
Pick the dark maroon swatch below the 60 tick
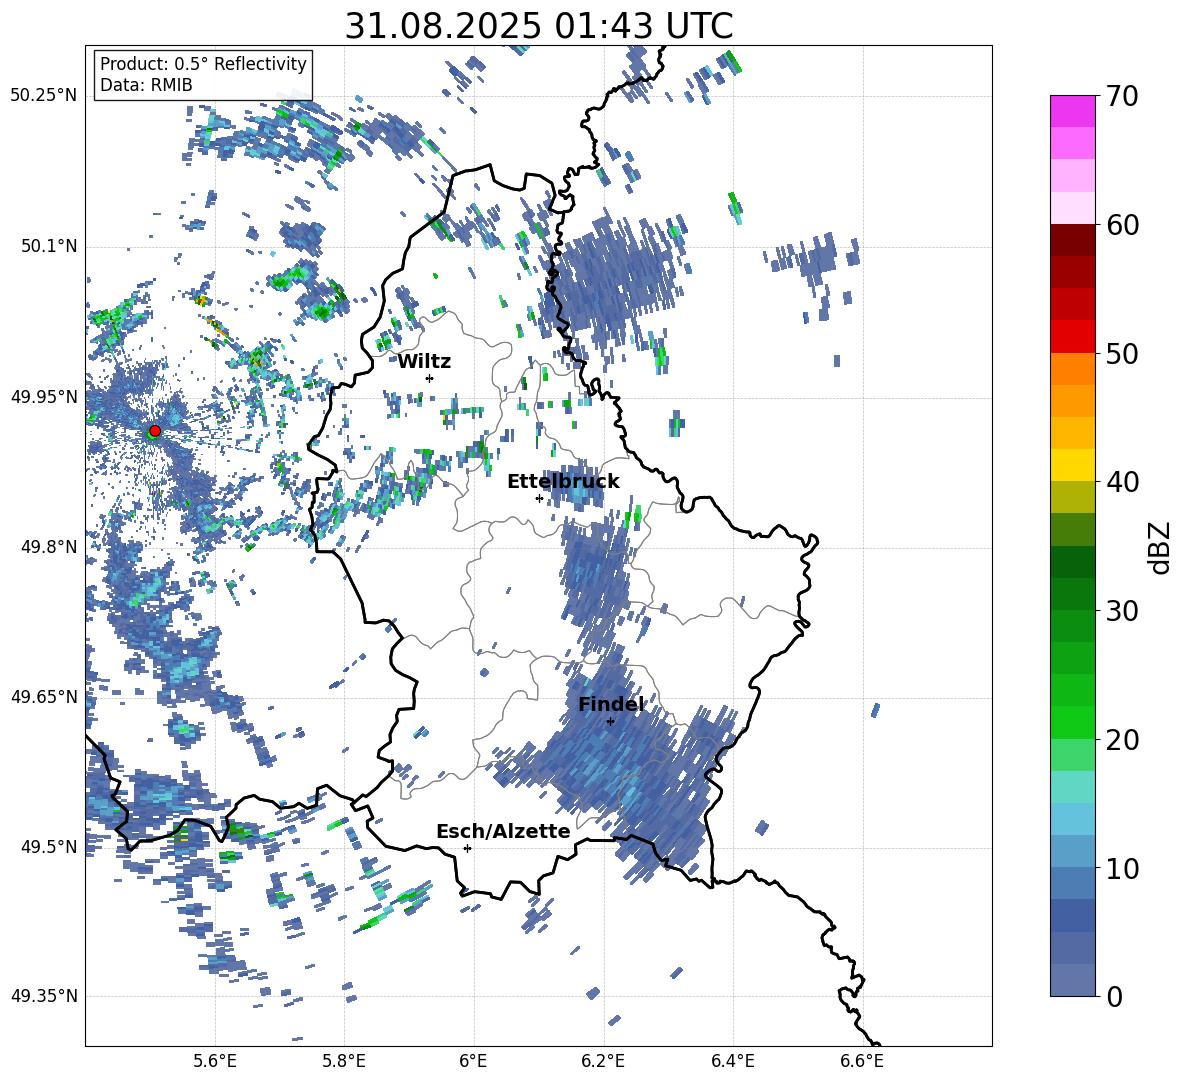(1072, 240)
